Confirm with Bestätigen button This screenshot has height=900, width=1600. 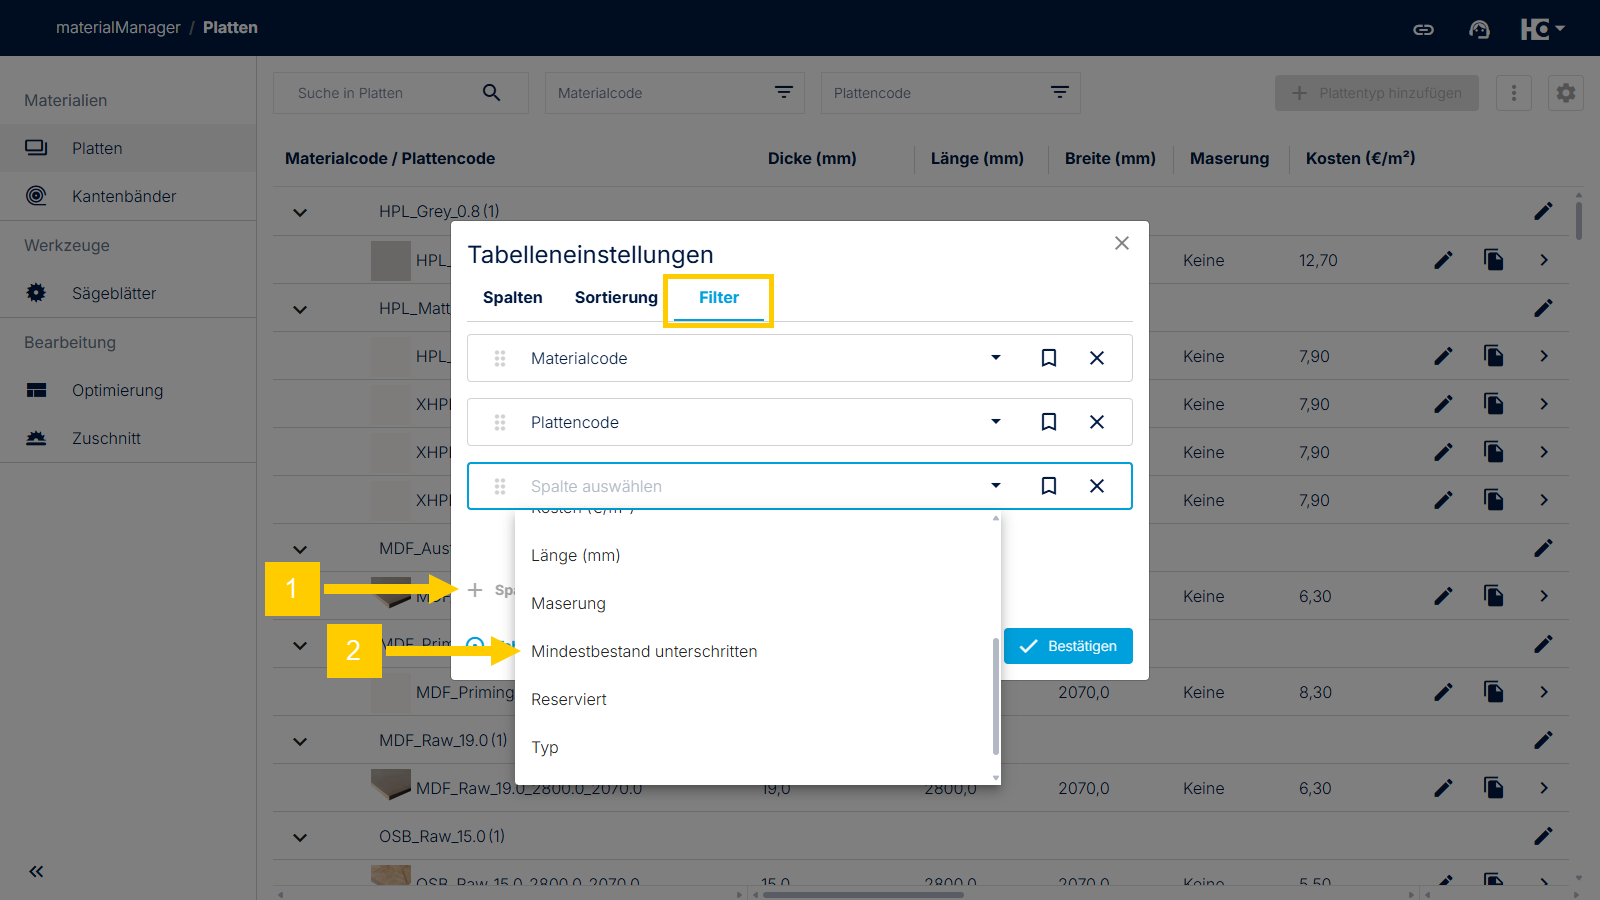pos(1068,646)
